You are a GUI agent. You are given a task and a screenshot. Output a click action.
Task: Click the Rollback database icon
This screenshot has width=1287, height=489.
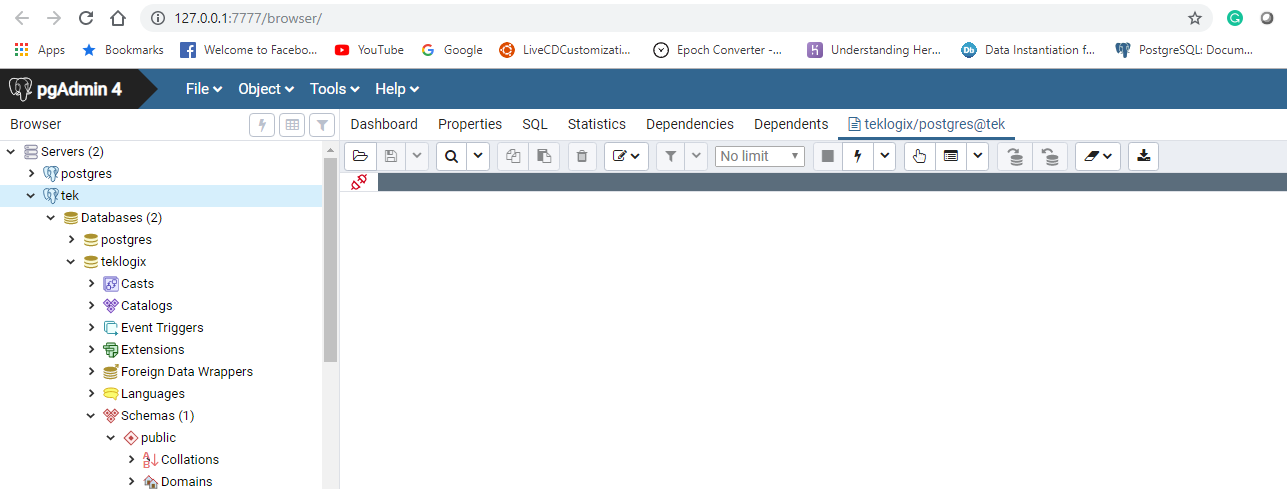click(1049, 156)
